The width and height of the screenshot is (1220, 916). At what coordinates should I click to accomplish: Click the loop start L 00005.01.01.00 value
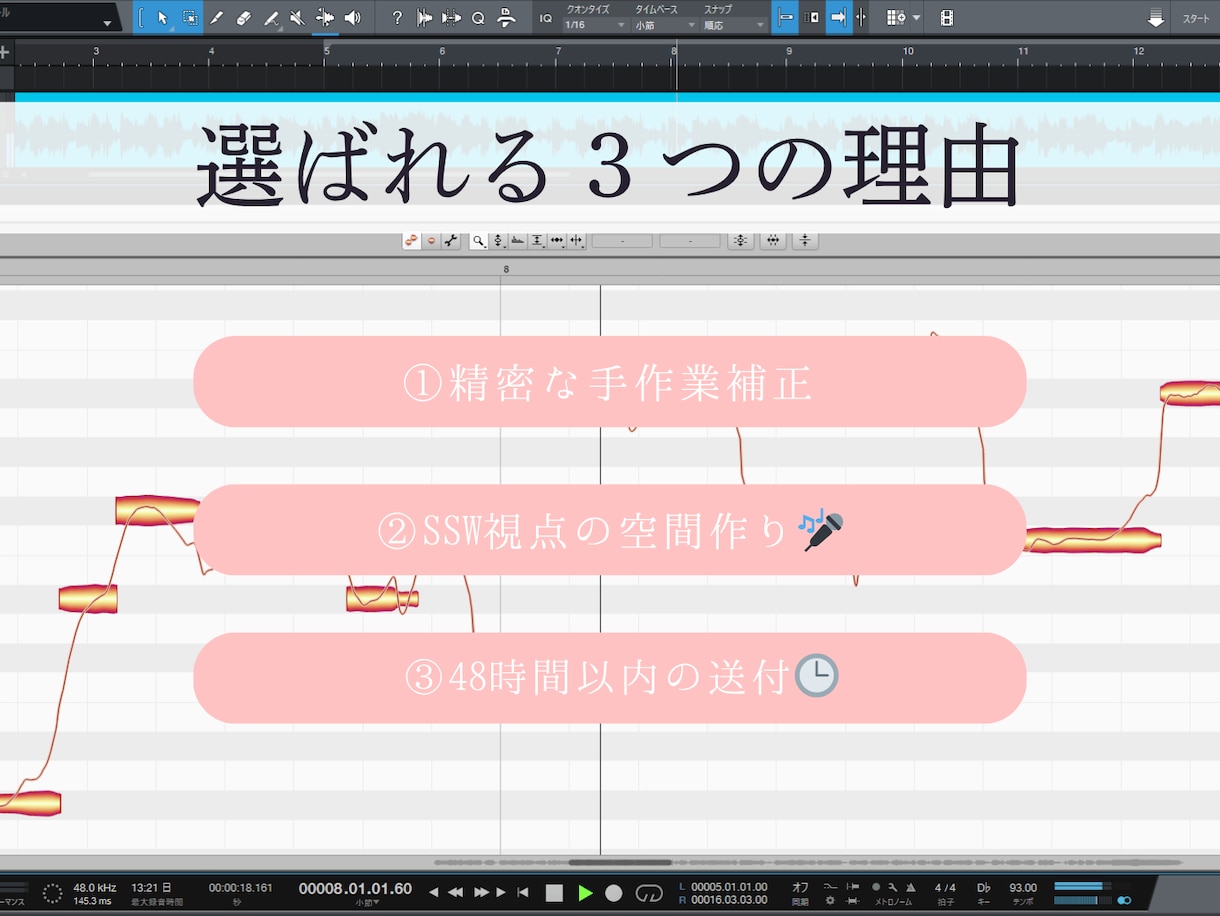pos(729,886)
